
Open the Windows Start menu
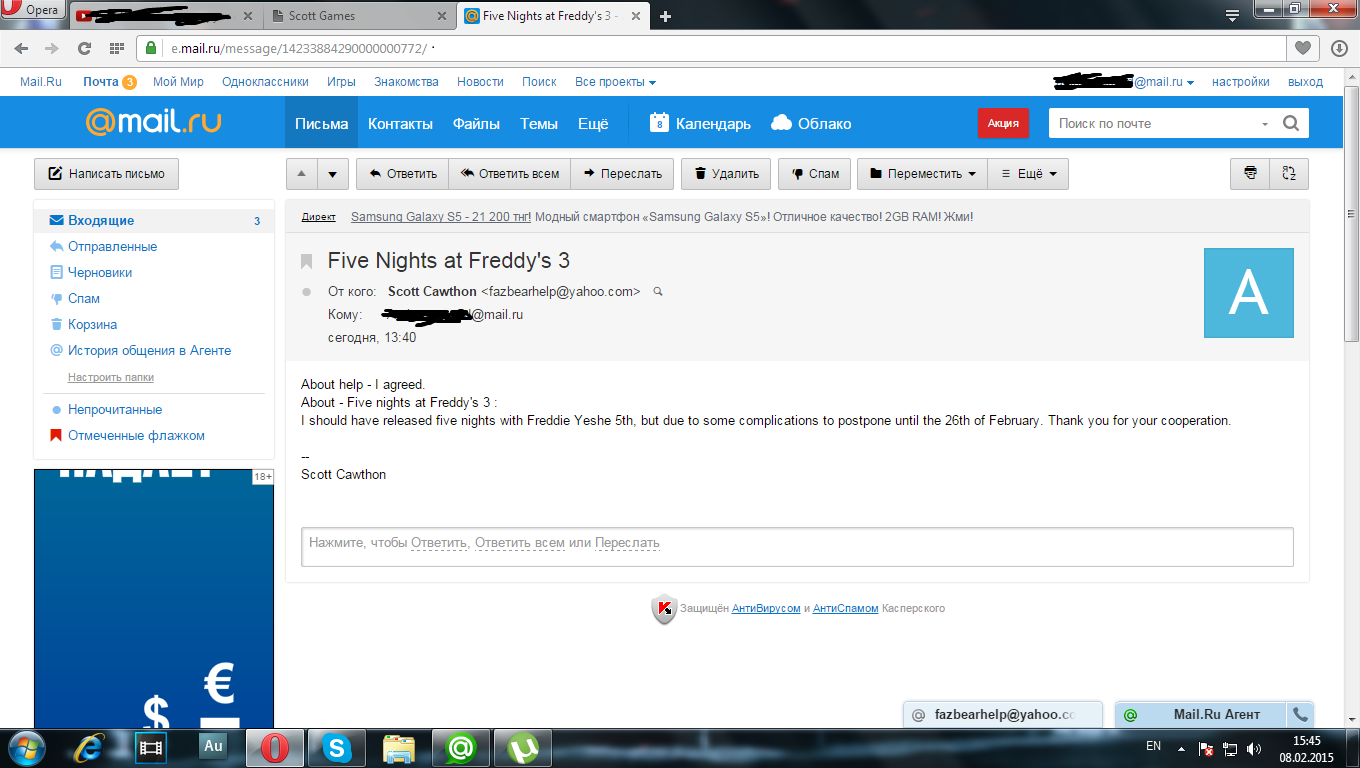26,748
